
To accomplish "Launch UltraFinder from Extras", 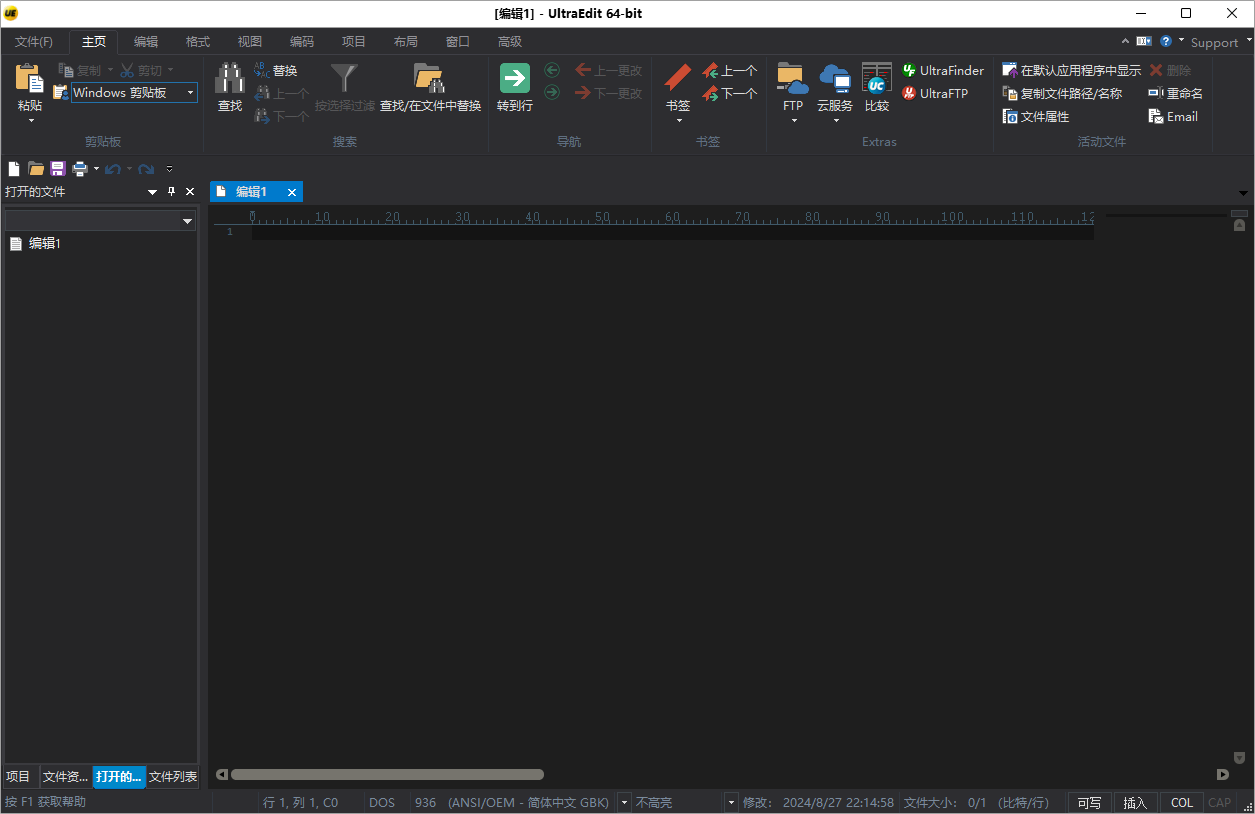I will pos(943,71).
